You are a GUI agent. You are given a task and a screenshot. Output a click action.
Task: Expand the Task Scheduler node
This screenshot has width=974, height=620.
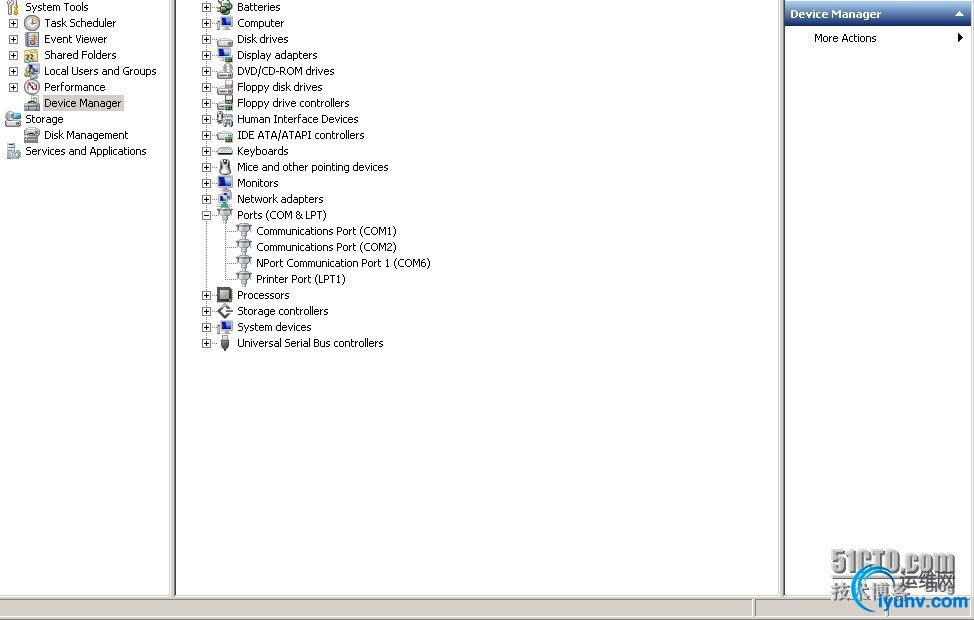point(13,24)
